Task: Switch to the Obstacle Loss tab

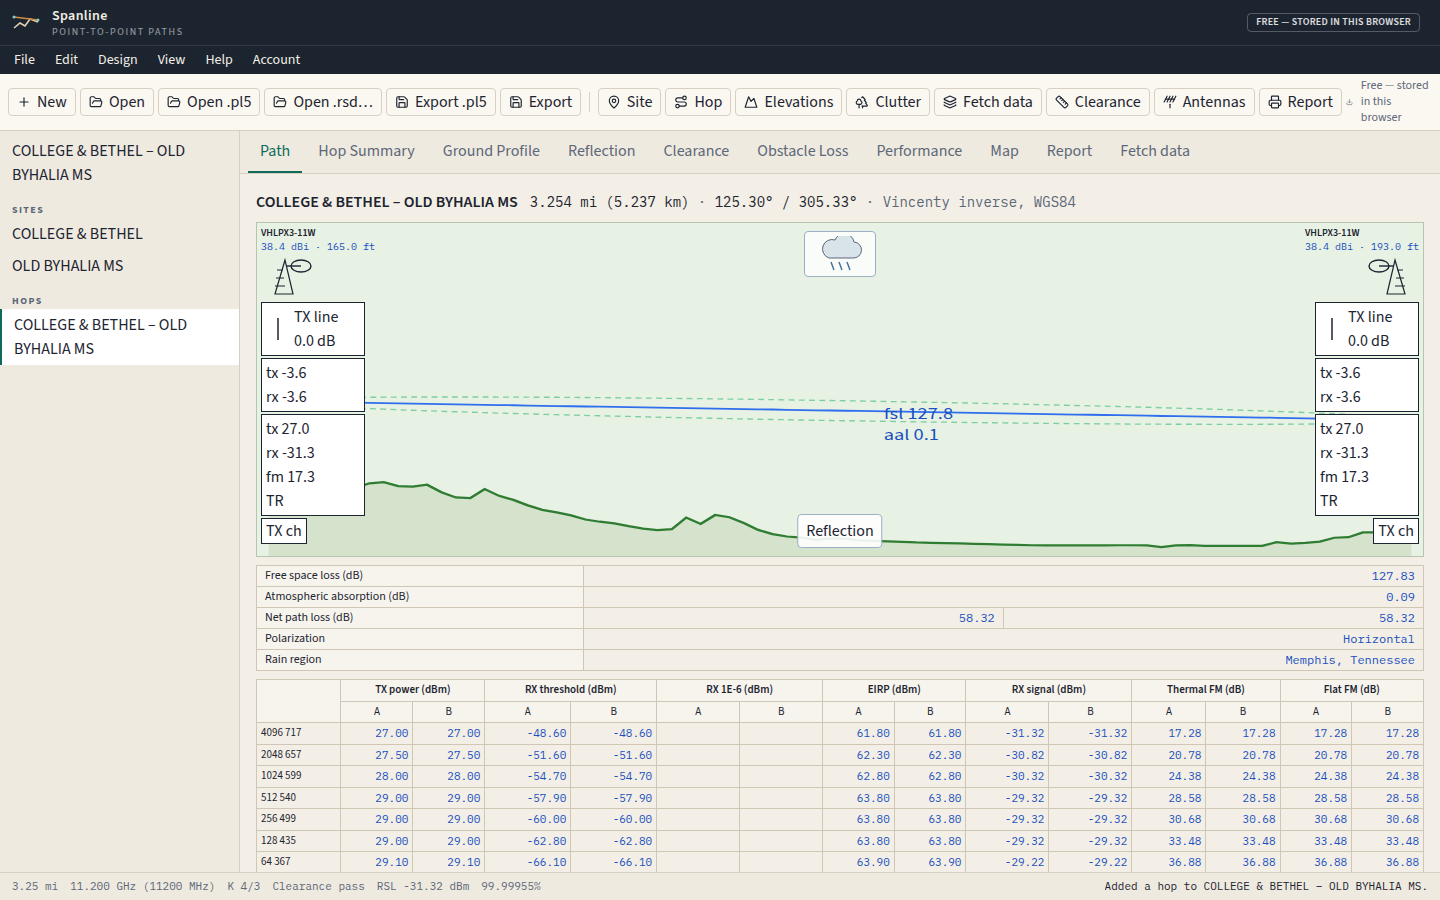Action: tap(802, 151)
